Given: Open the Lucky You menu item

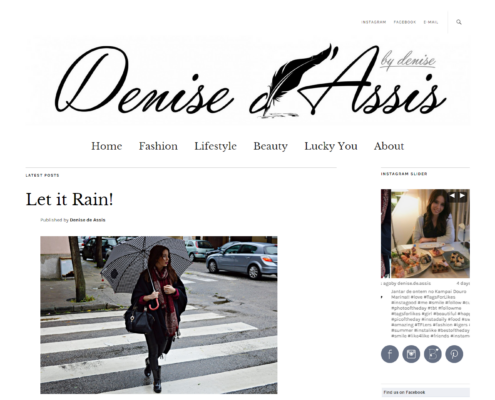Looking at the screenshot, I should 331,146.
